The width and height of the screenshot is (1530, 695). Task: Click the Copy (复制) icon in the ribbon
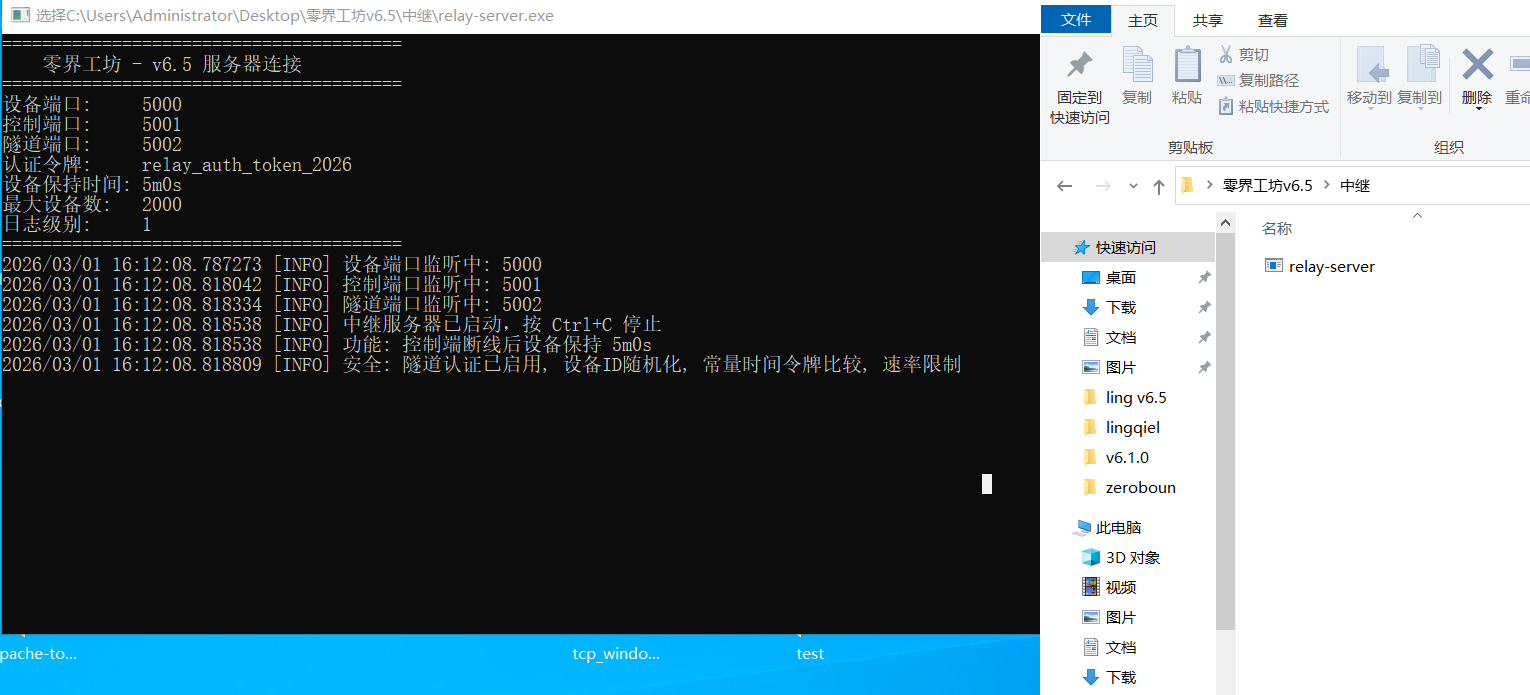tap(1137, 65)
